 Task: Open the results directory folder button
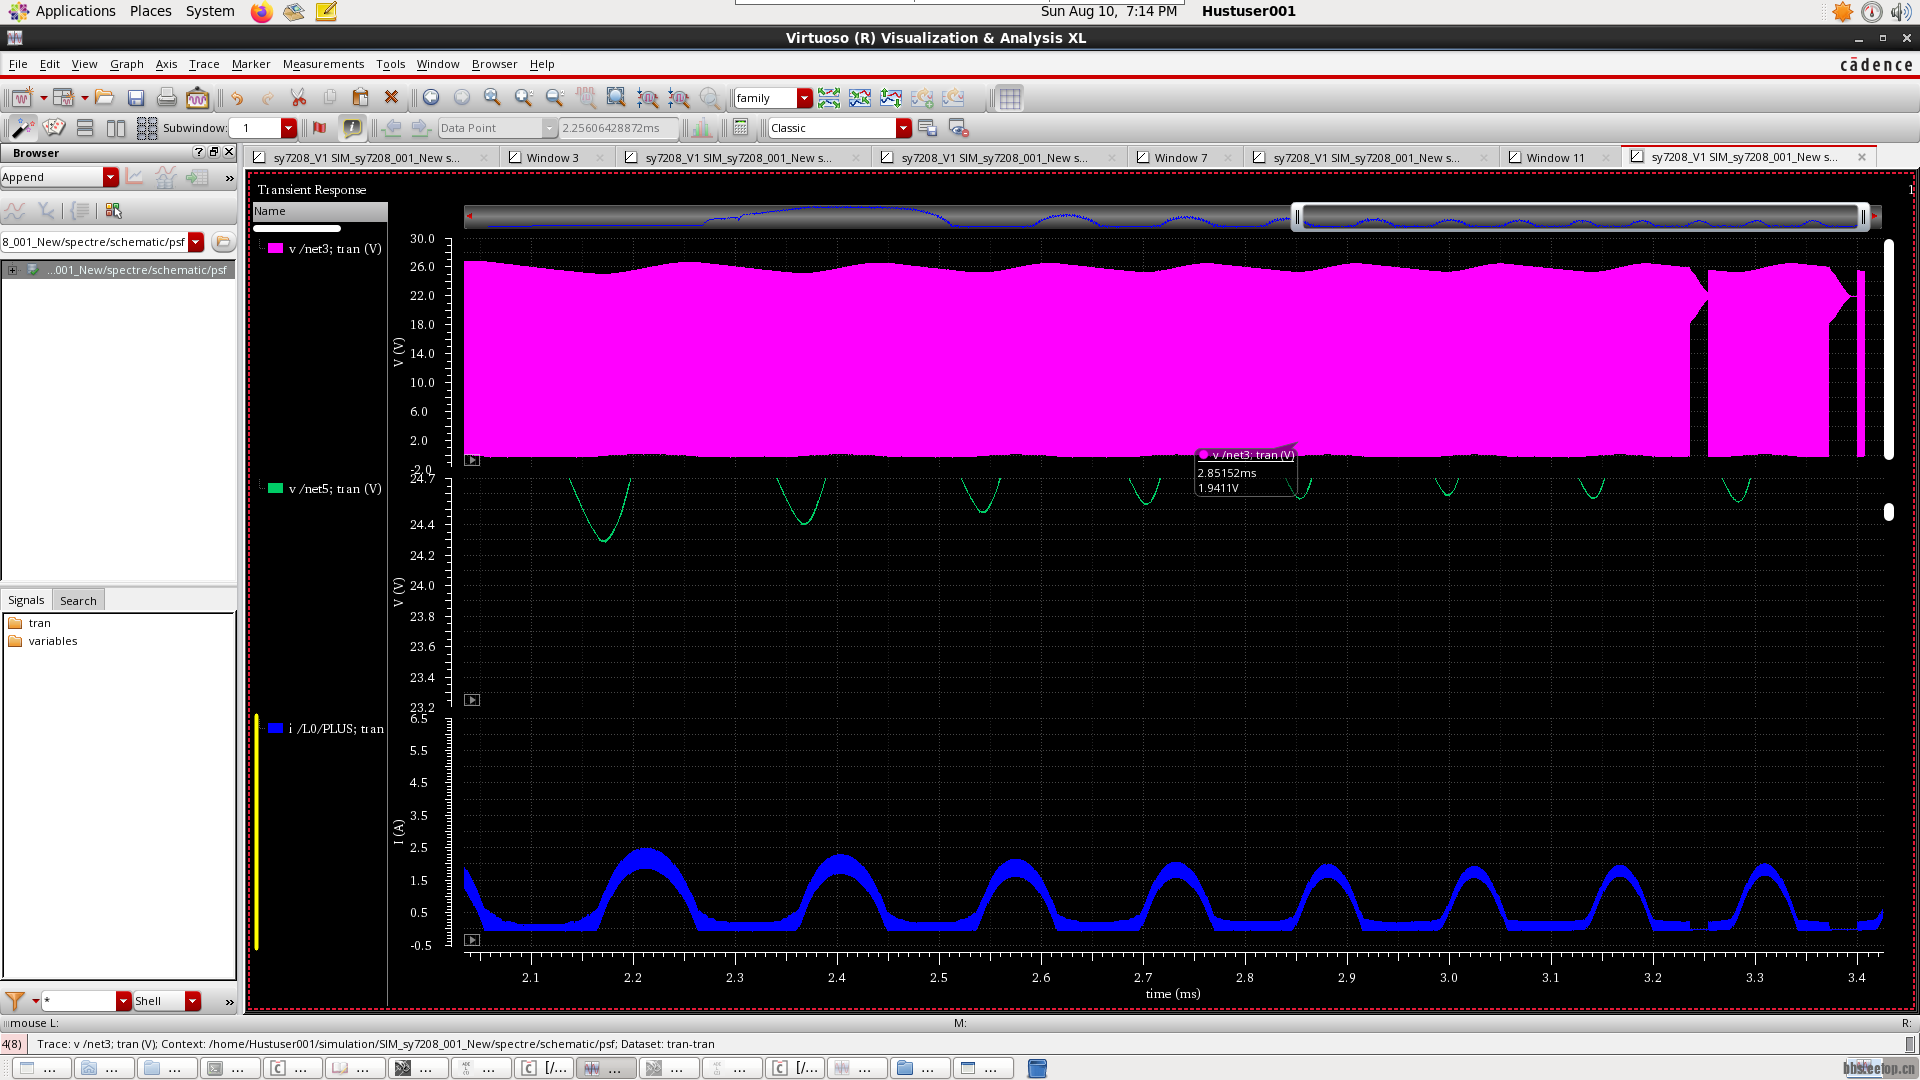pyautogui.click(x=223, y=242)
